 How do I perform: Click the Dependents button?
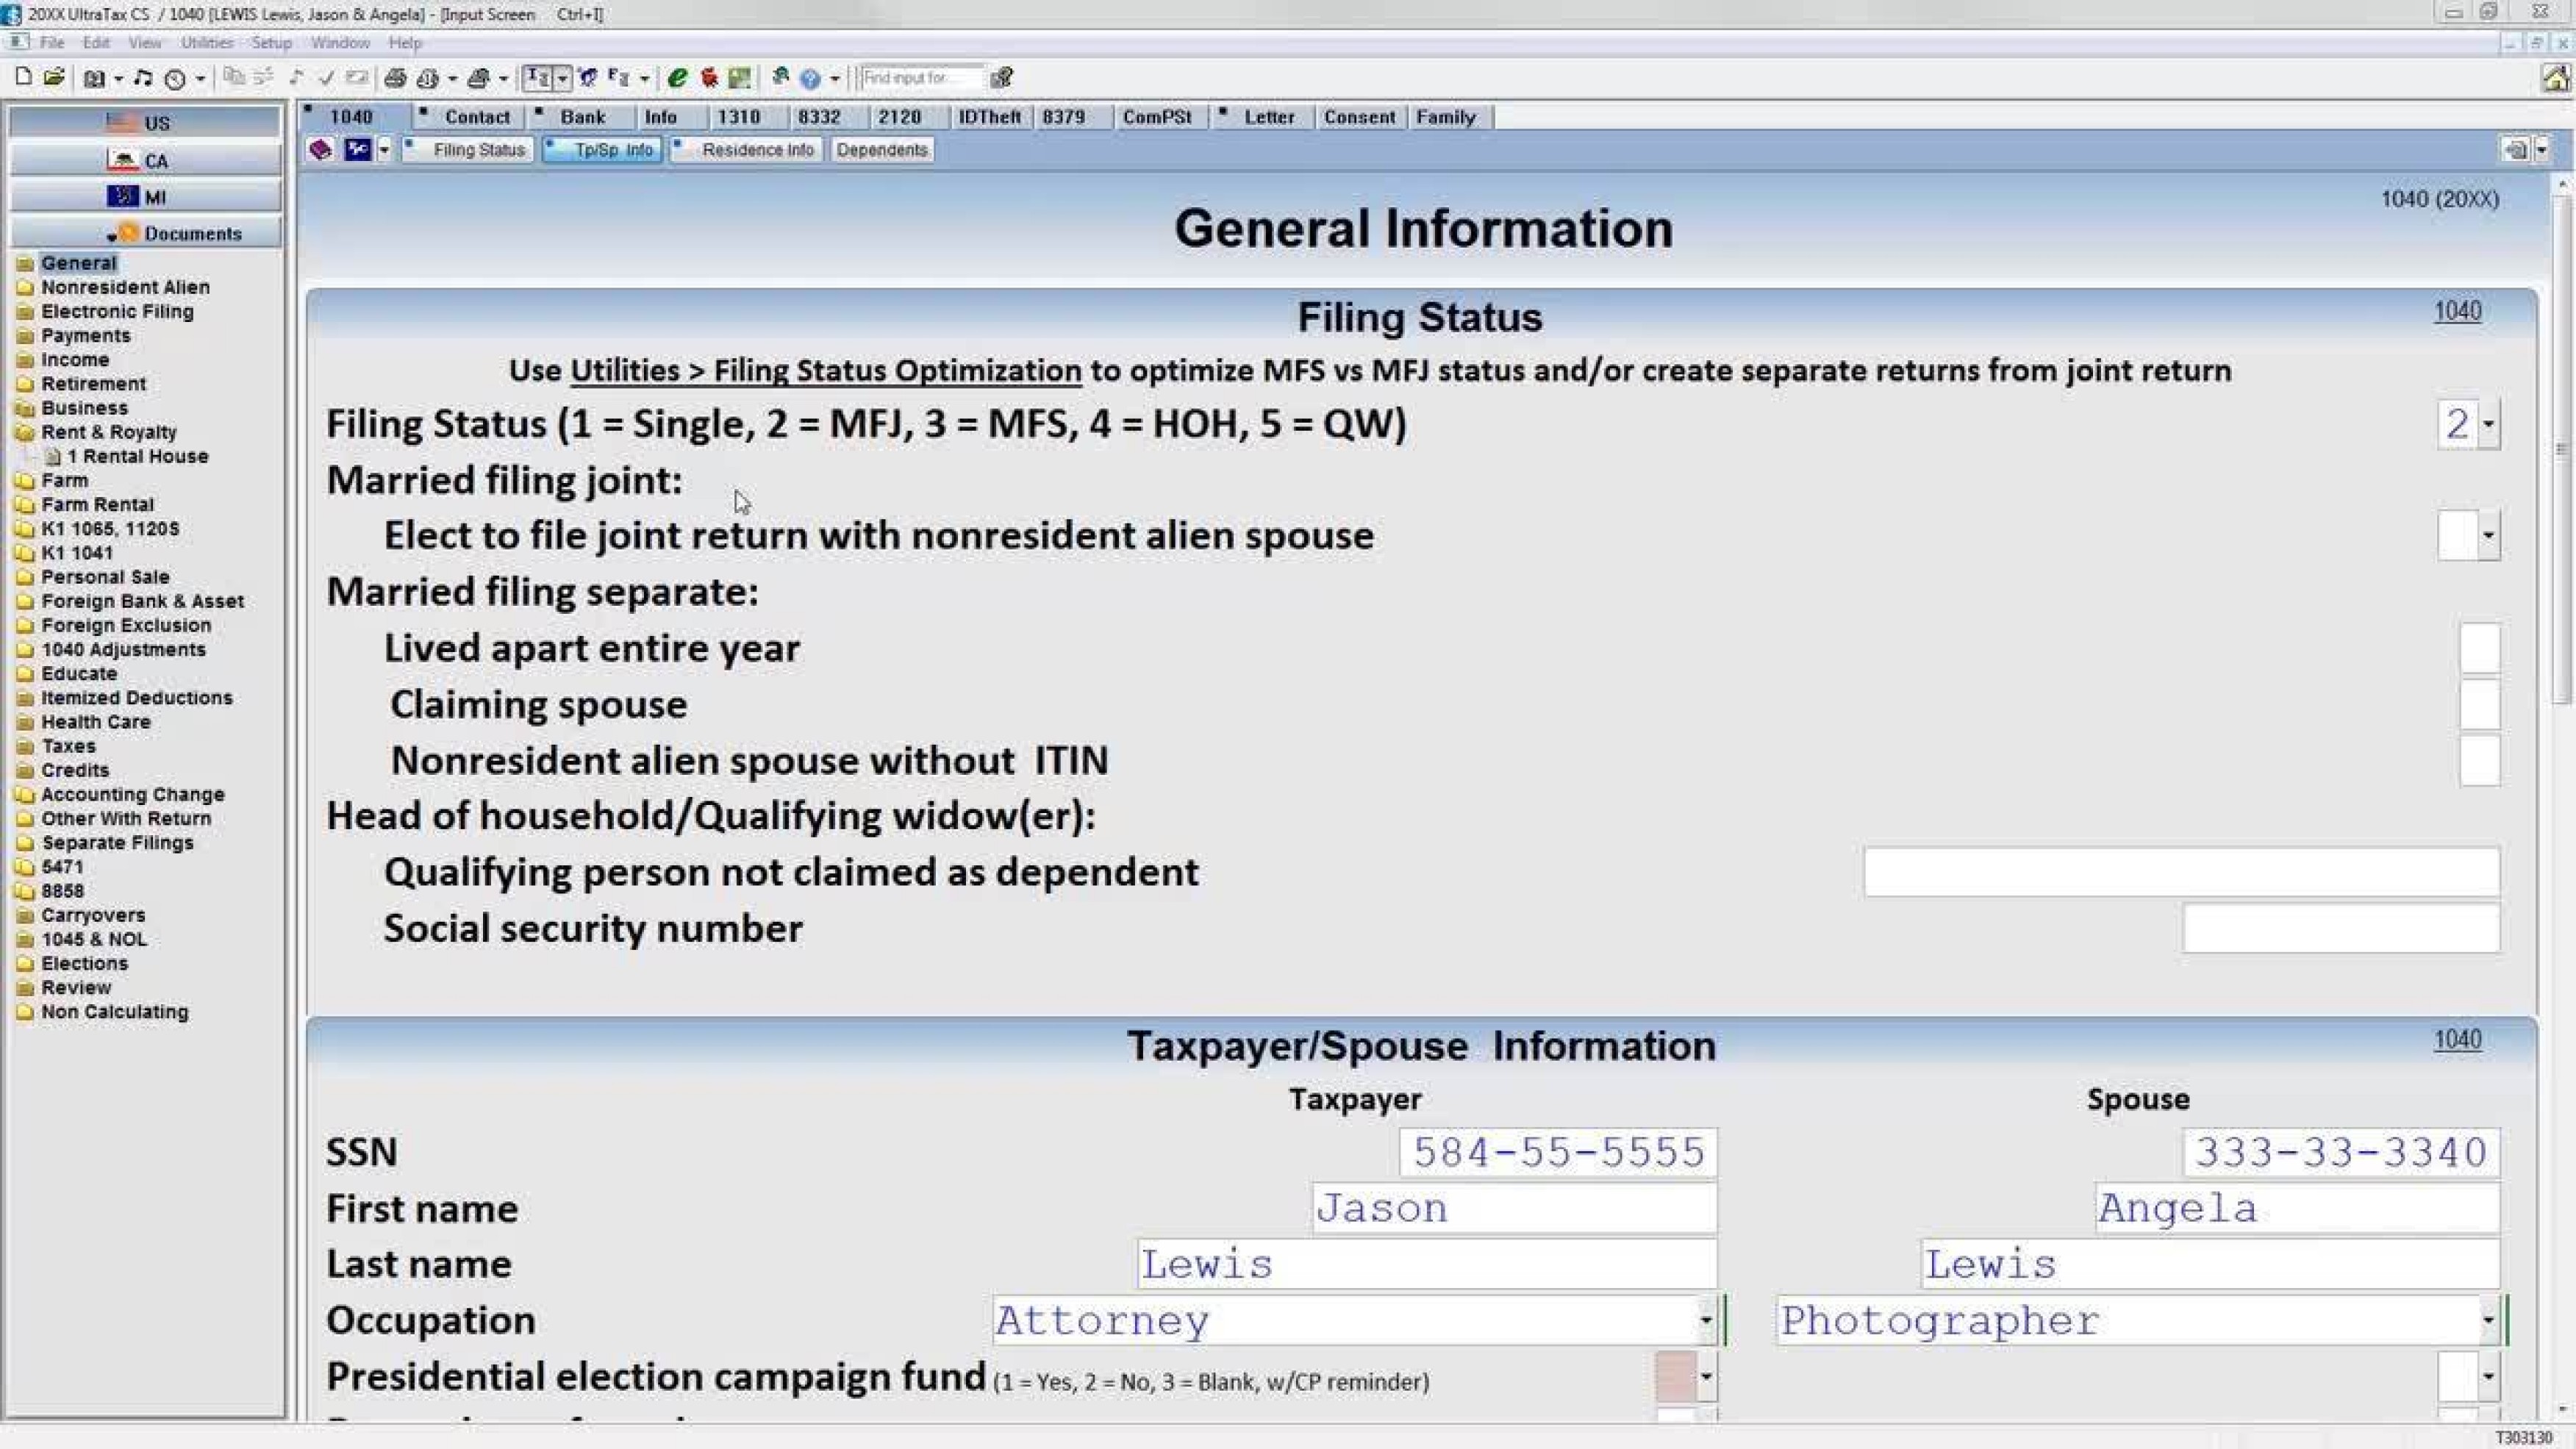881,150
